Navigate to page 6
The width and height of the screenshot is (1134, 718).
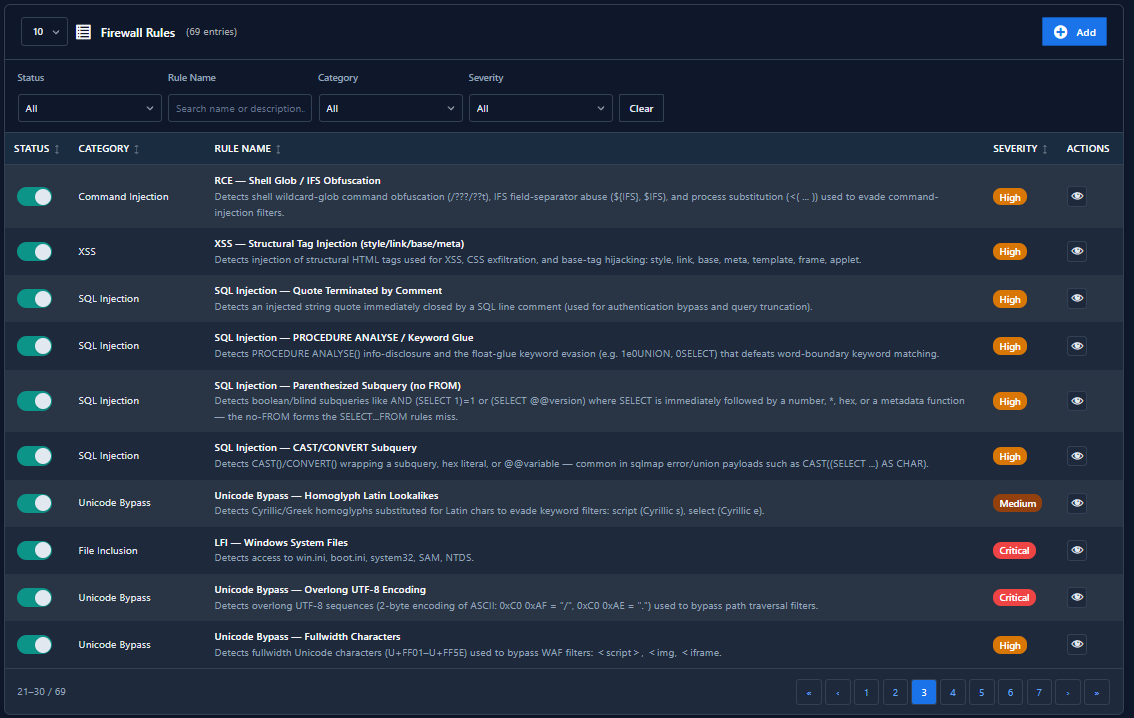[x=1010, y=692]
